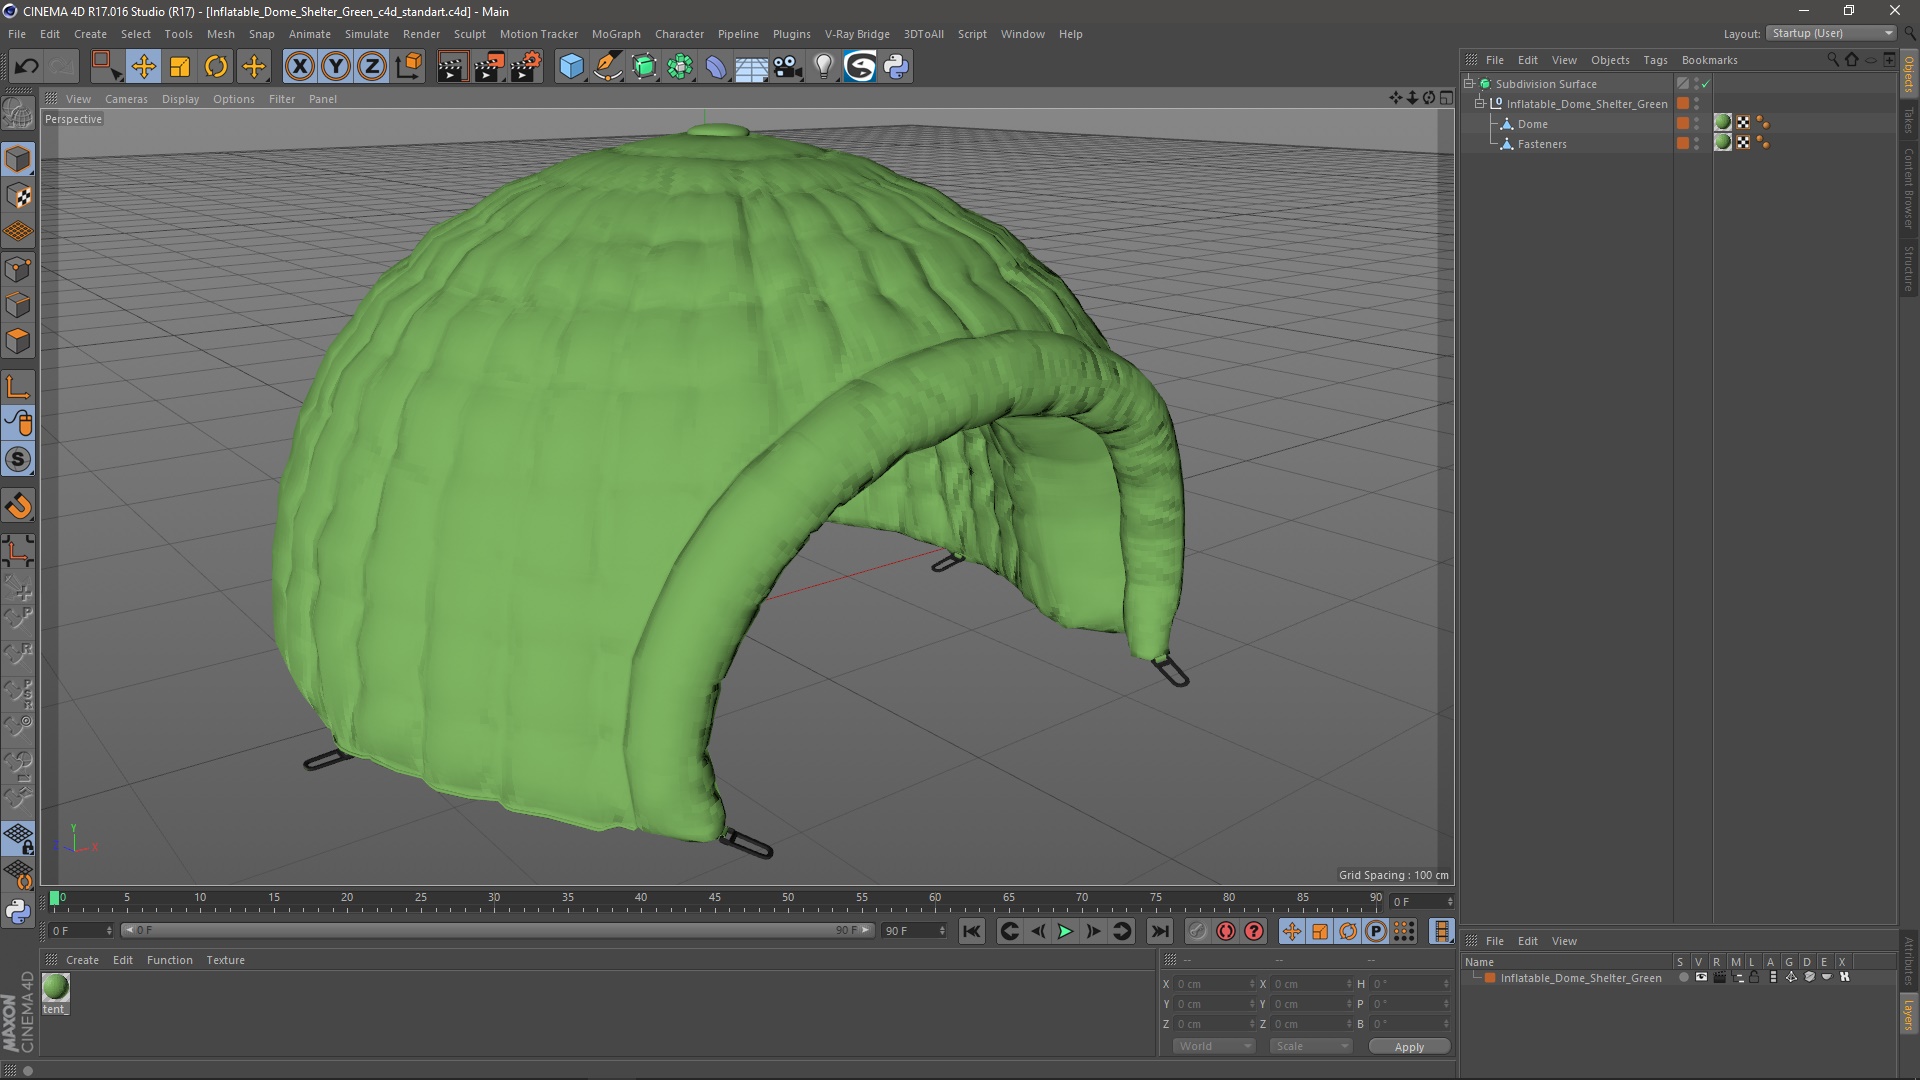Click the Undo arrow icon

pos(26,67)
